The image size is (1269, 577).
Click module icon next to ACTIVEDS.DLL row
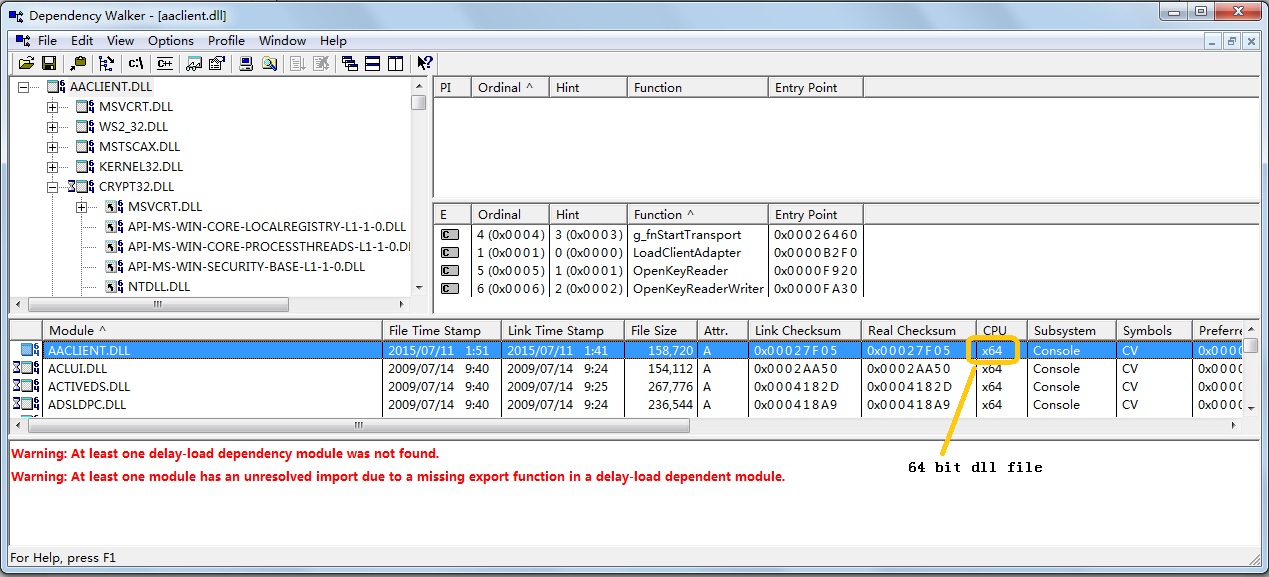coord(27,387)
